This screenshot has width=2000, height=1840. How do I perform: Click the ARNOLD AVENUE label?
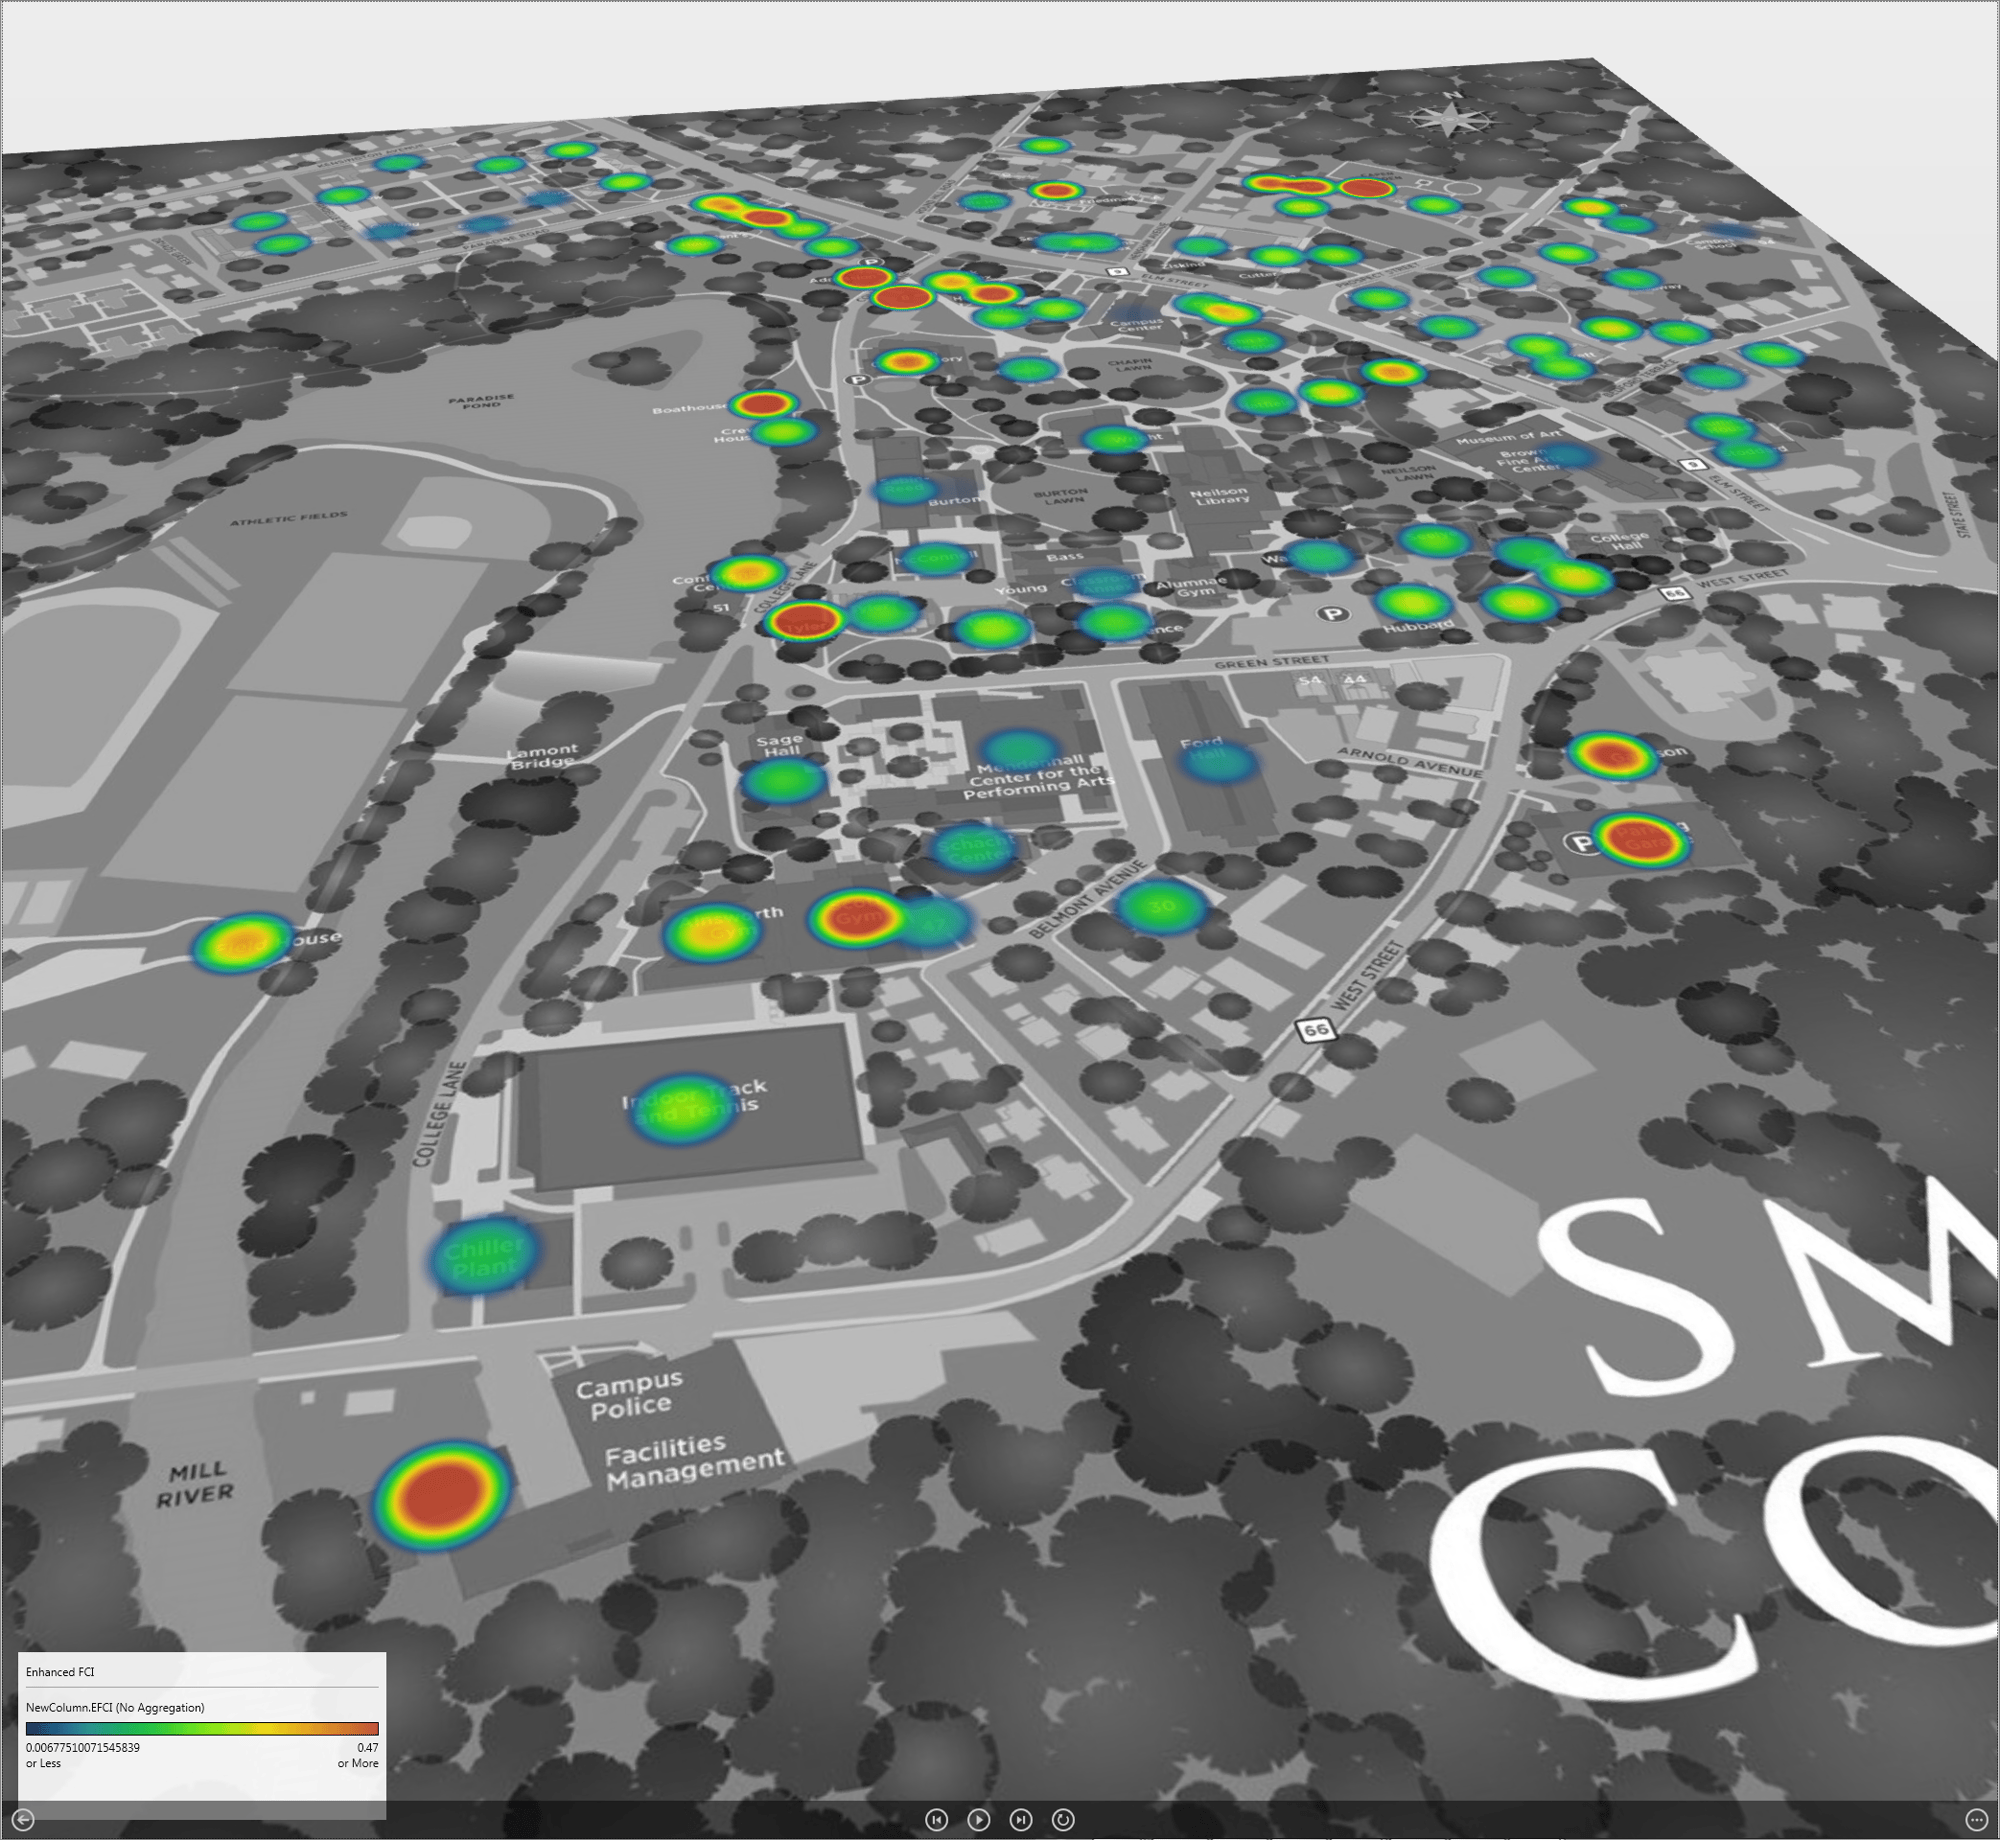1410,762
